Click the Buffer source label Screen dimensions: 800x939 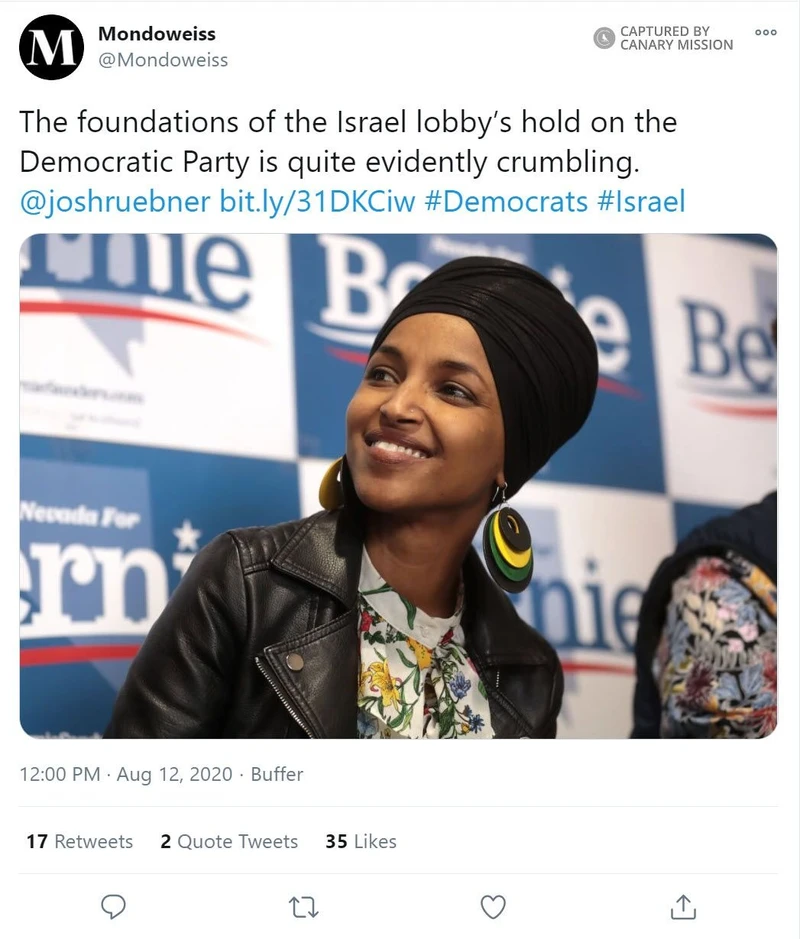point(277,774)
